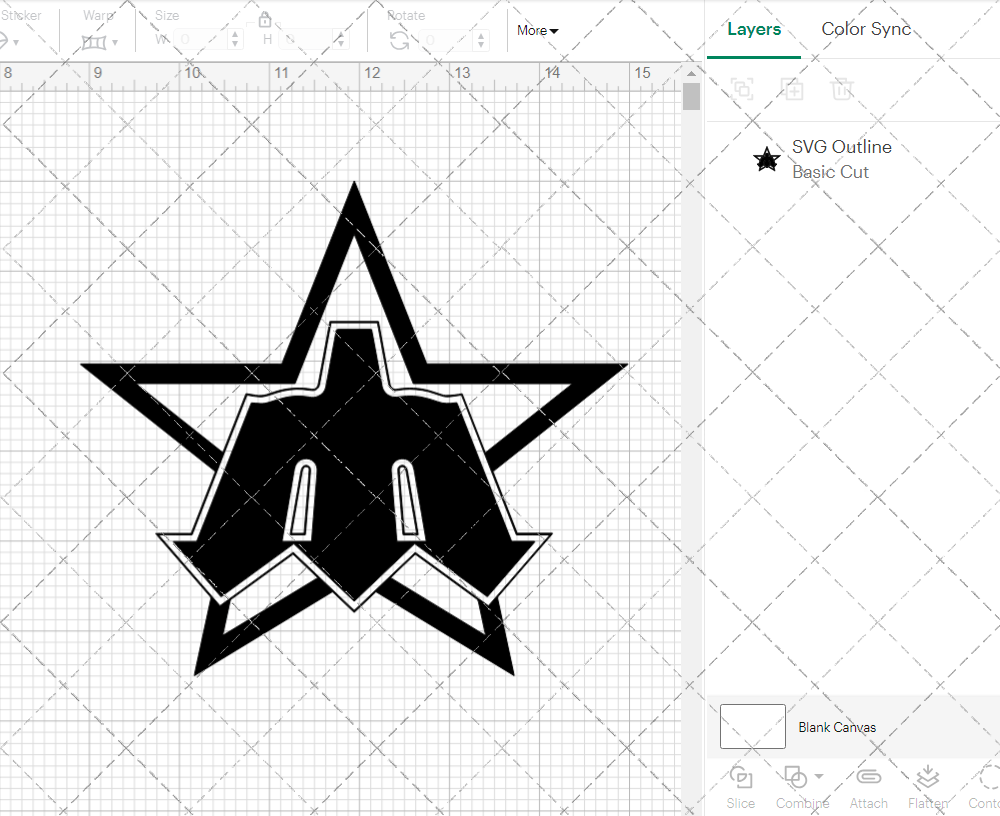Screen dimensions: 1000x816
Task: Click the Attach icon
Action: 868,778
